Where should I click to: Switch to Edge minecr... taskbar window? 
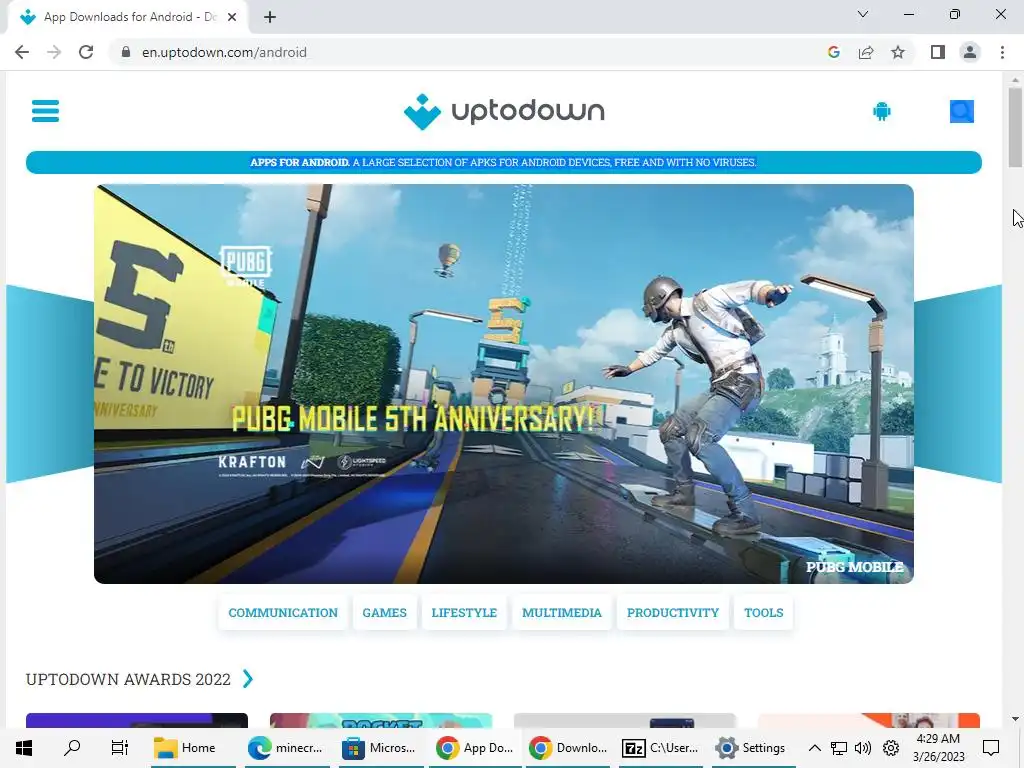click(287, 748)
